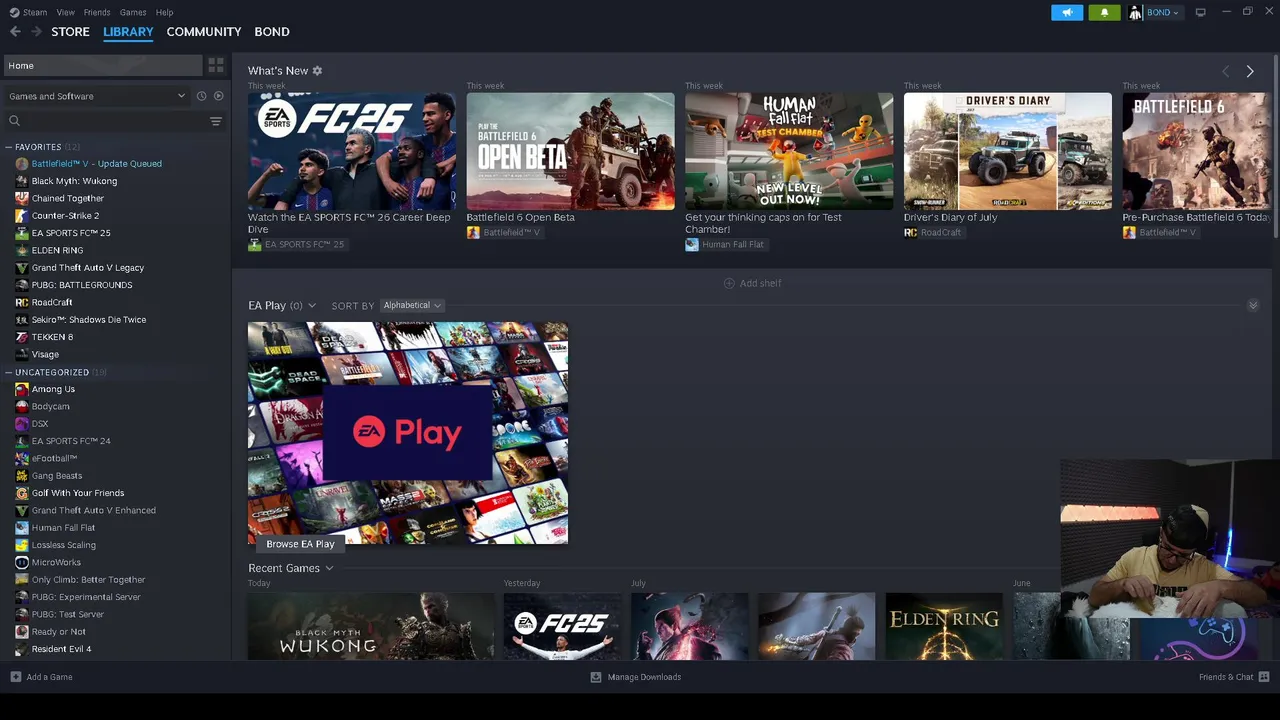Click the library search field
This screenshot has width=1280, height=720.
coord(115,121)
